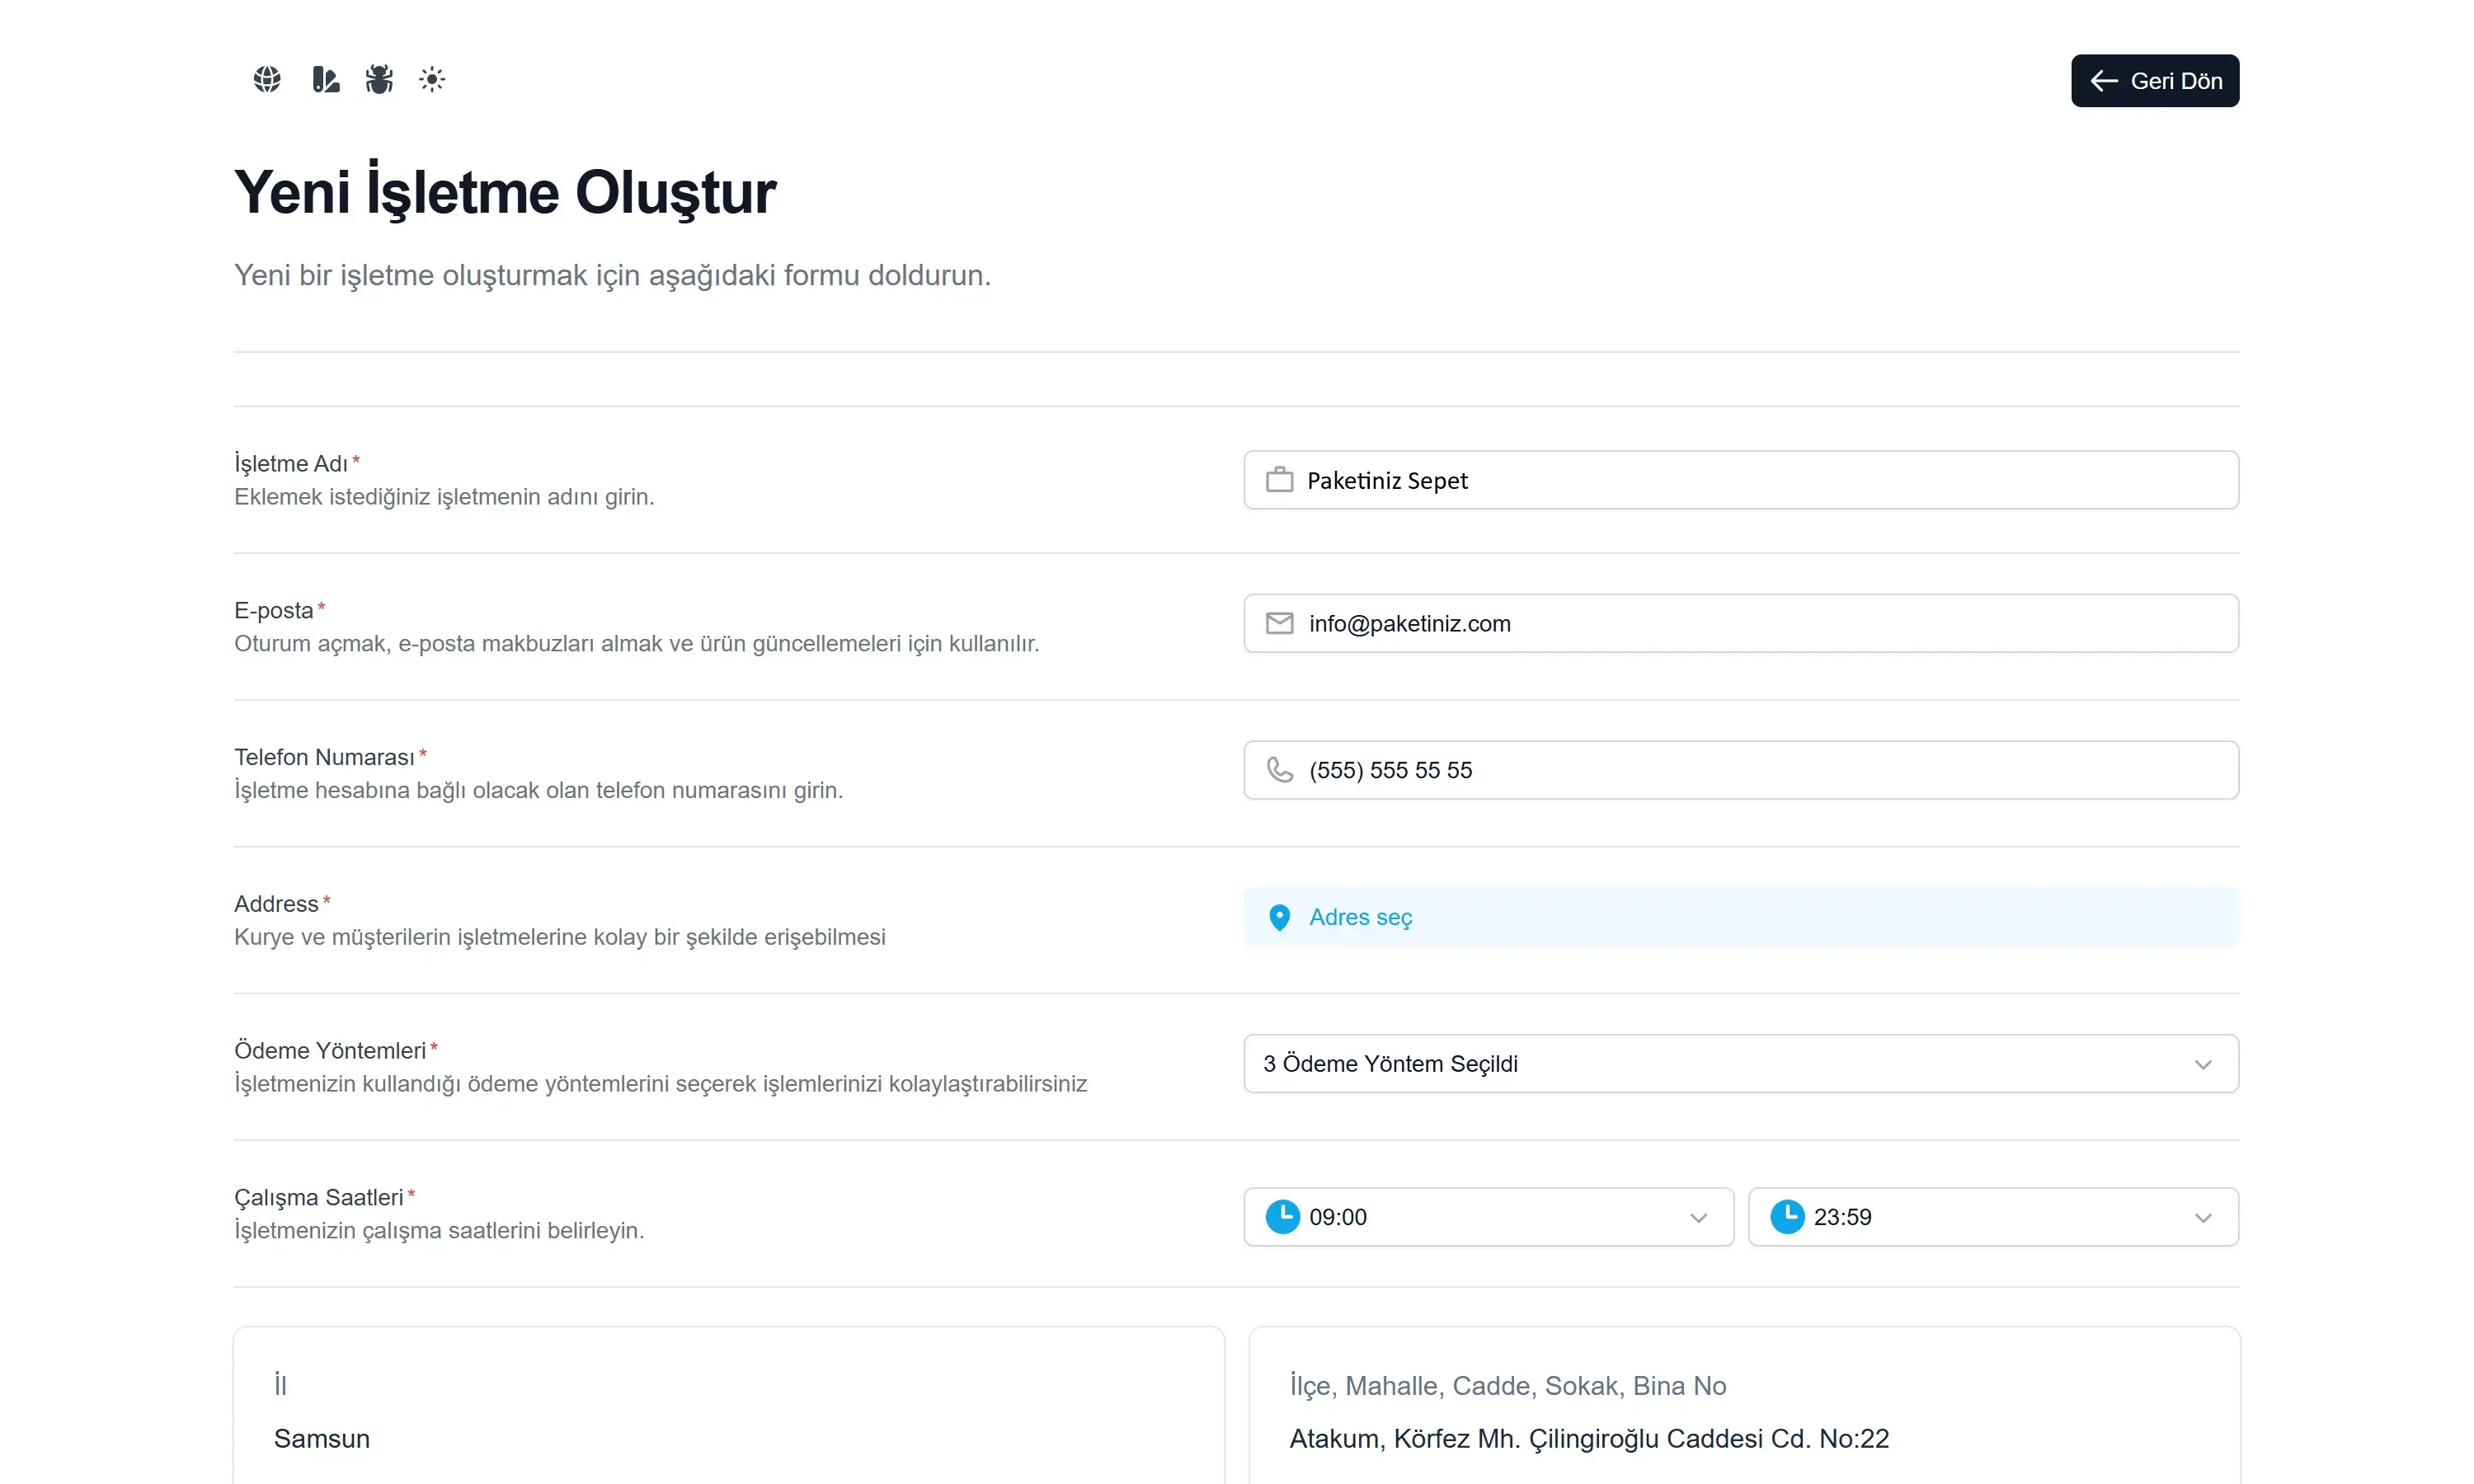Toggle light mode with the sun icon
The width and height of the screenshot is (2474, 1484).
coord(432,79)
